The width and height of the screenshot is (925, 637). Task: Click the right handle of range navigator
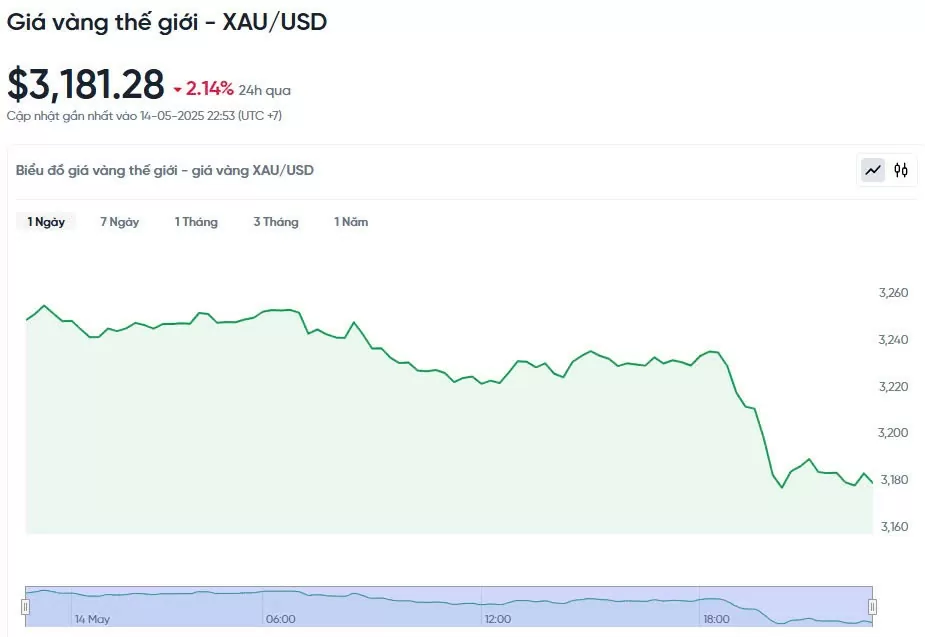click(x=872, y=607)
